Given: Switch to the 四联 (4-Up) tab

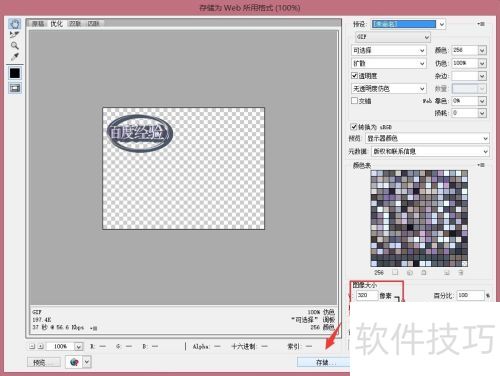Looking at the screenshot, I should click(x=93, y=24).
